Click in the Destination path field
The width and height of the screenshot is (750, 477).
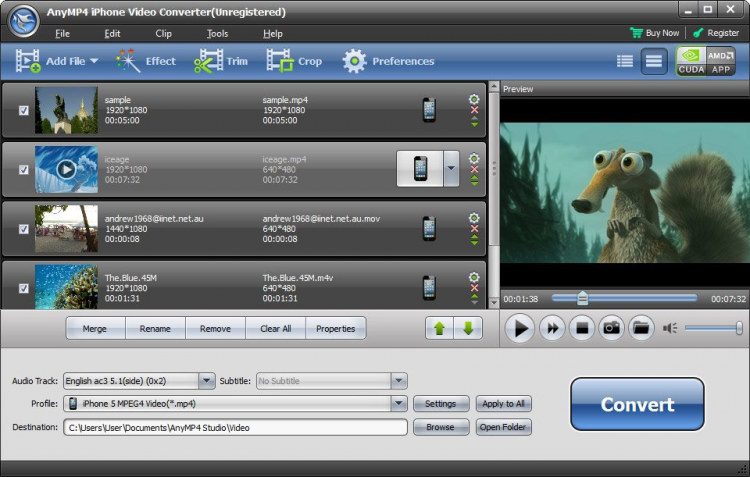point(235,427)
